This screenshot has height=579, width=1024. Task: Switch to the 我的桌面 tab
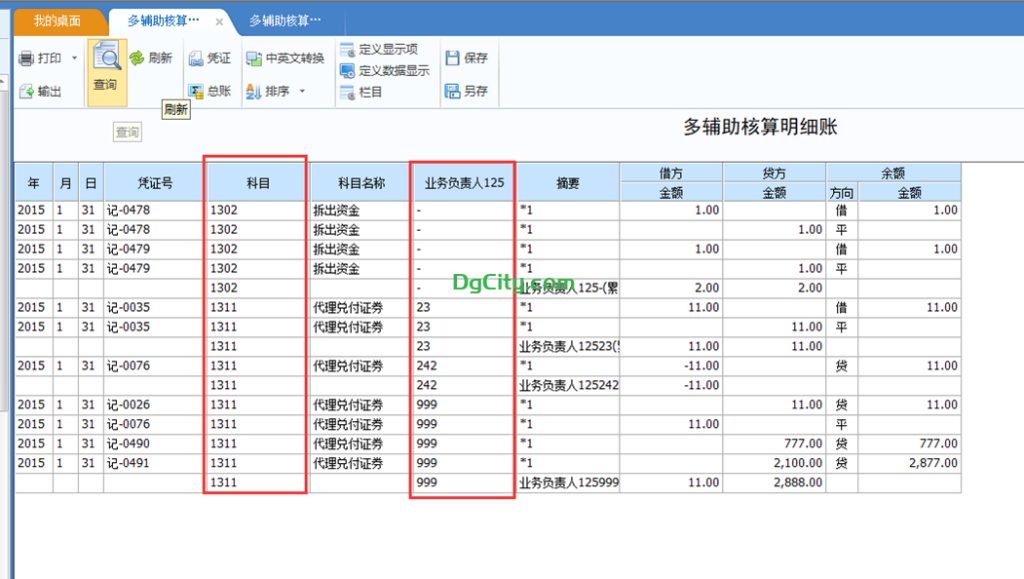pos(56,20)
